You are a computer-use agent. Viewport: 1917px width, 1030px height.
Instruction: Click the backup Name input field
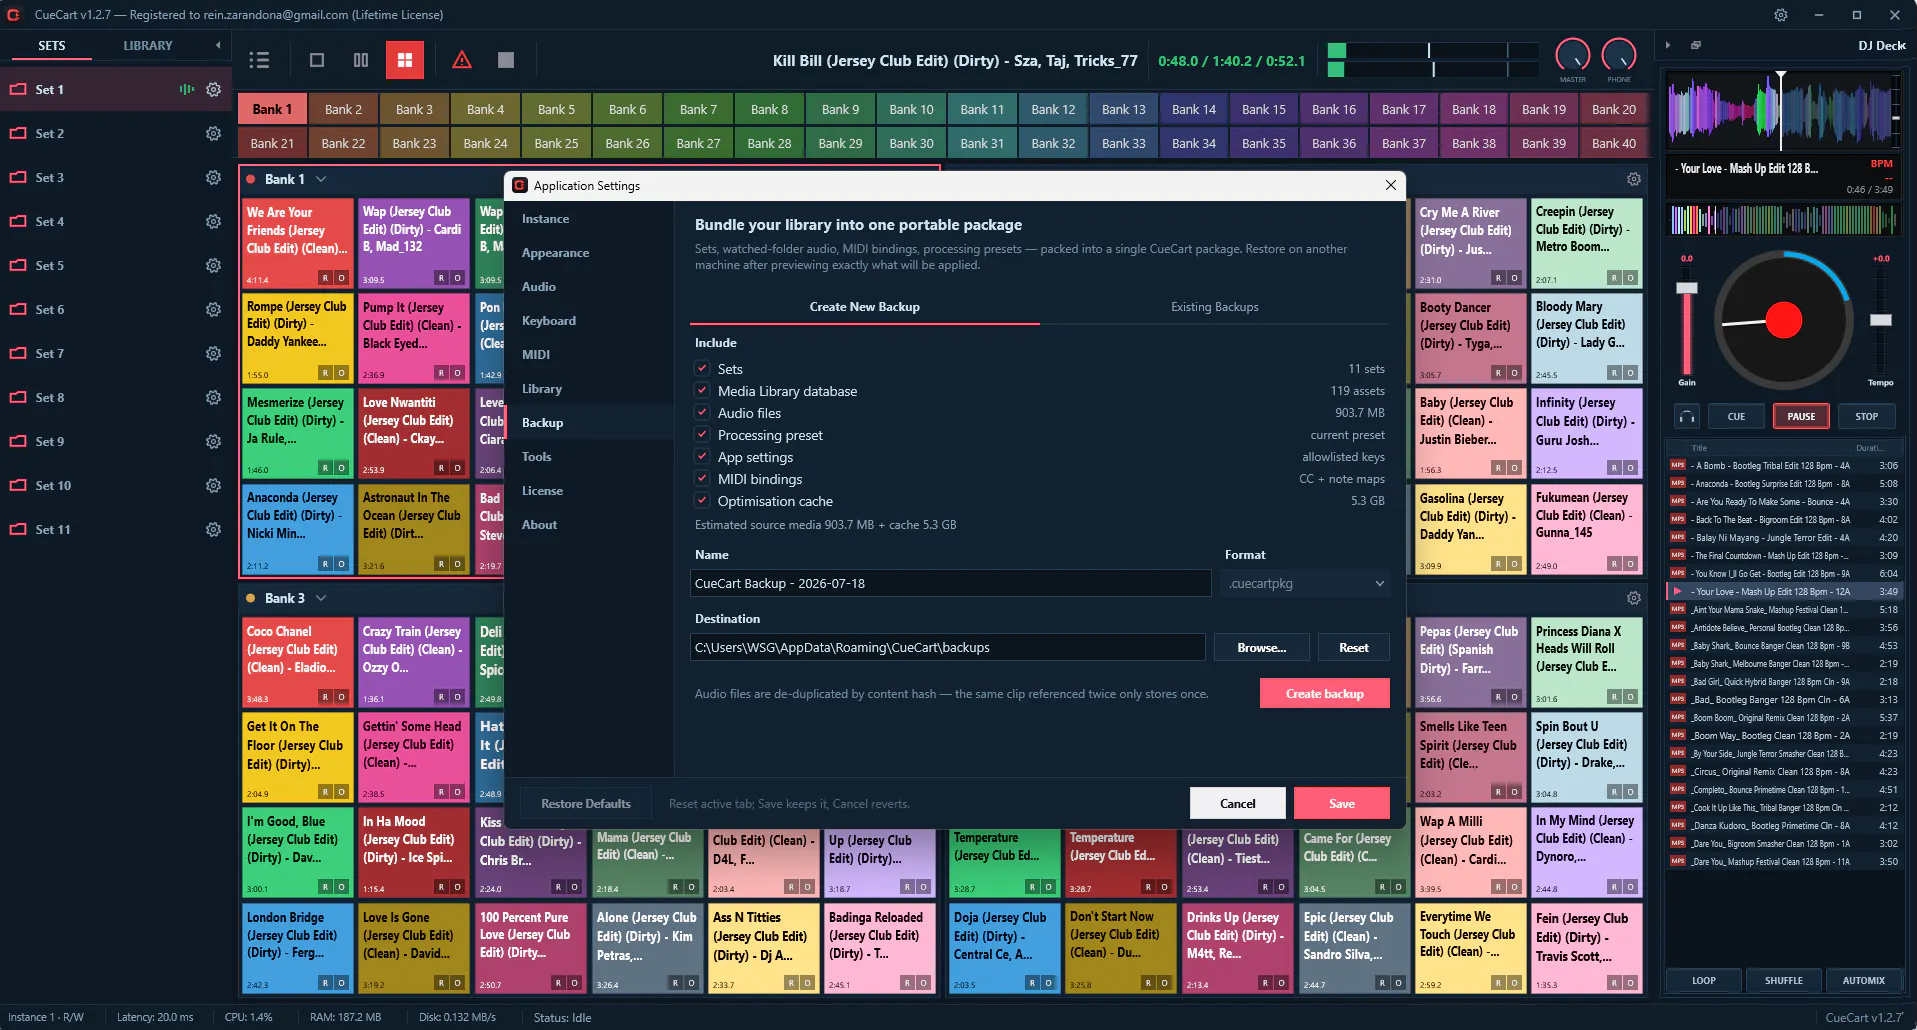coord(951,583)
